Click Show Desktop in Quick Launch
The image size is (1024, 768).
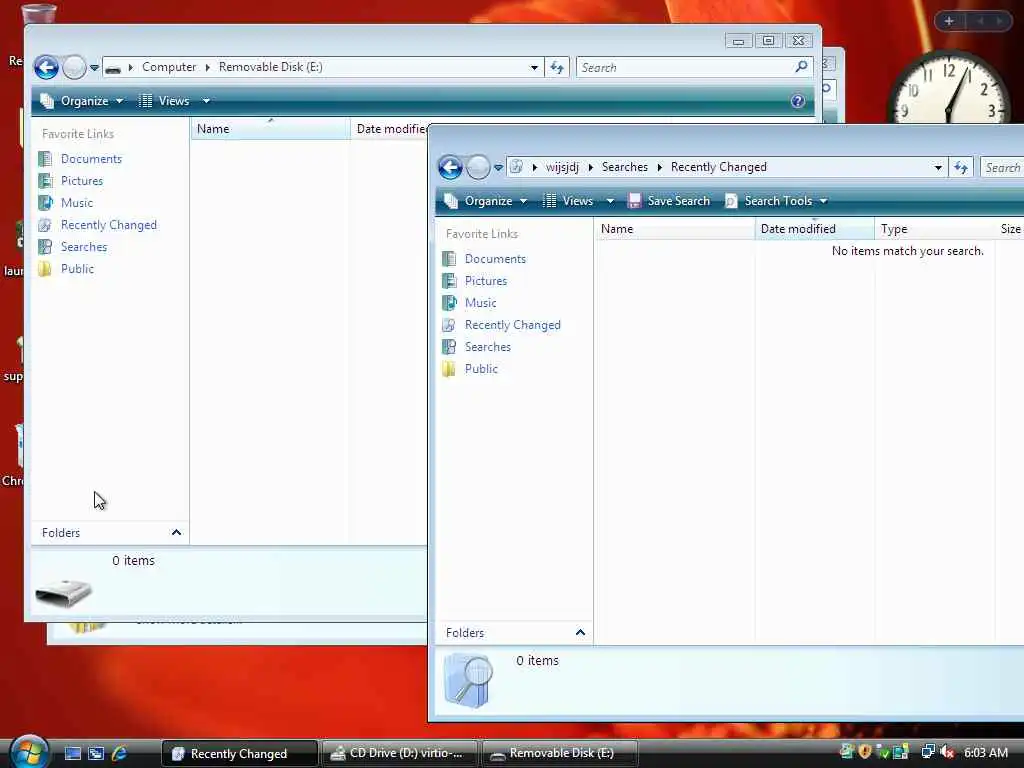click(72, 754)
